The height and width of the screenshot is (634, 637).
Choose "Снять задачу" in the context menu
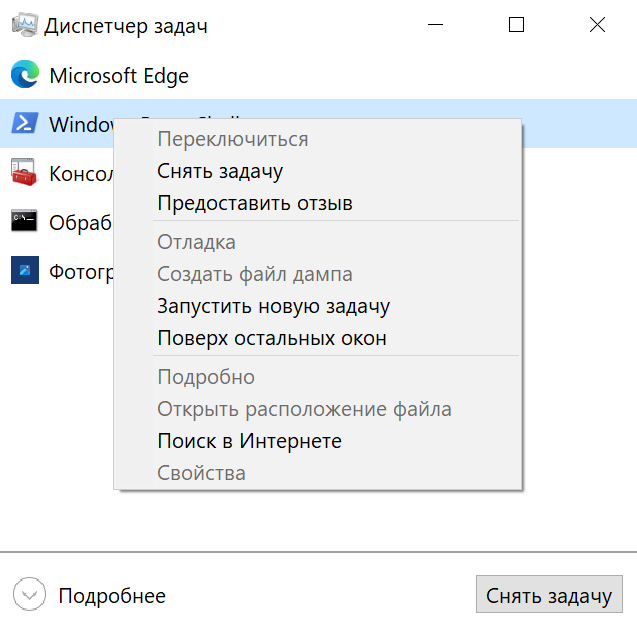pos(220,171)
